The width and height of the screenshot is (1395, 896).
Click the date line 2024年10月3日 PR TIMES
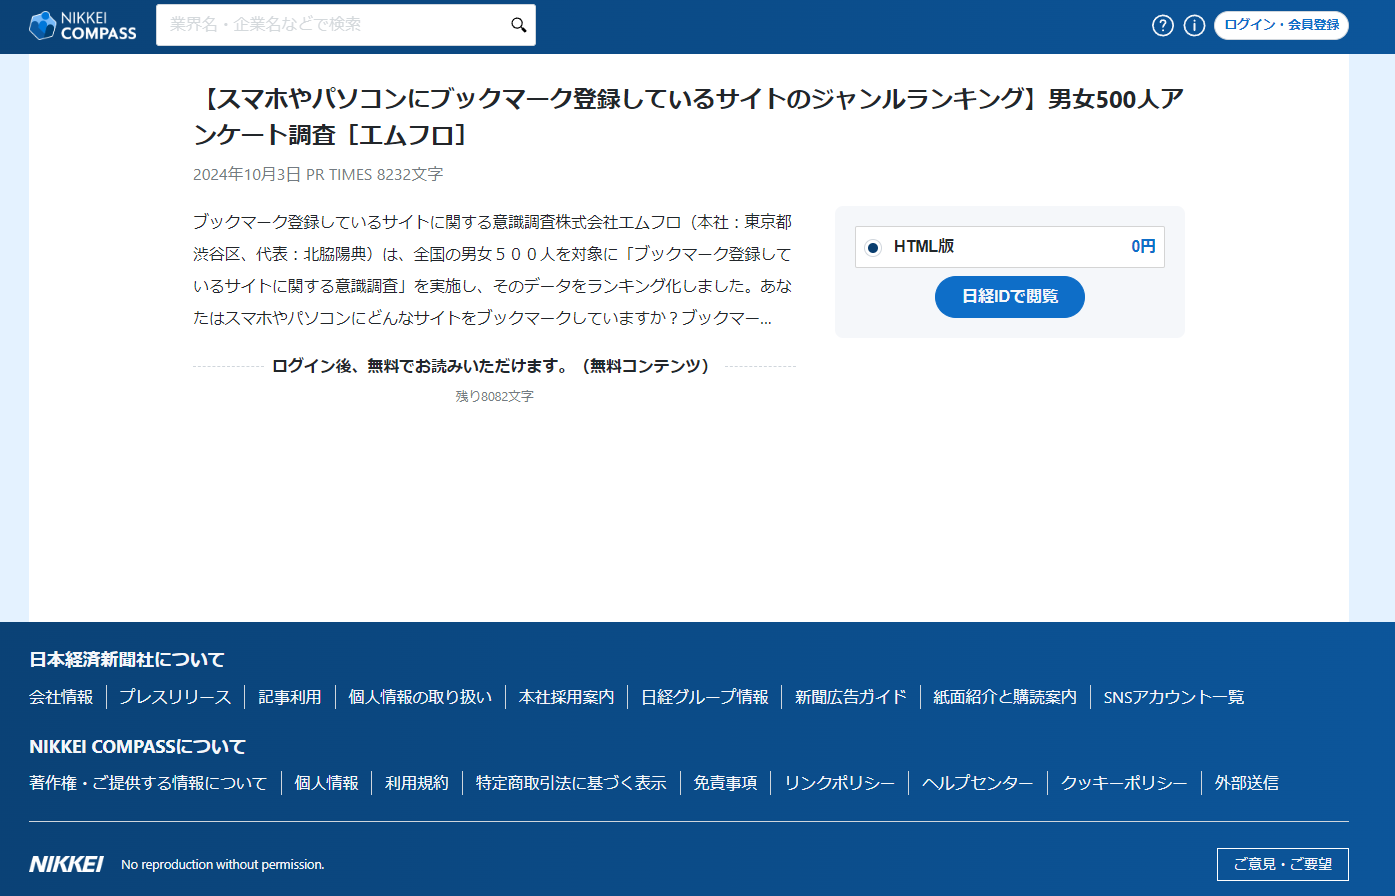click(x=318, y=174)
